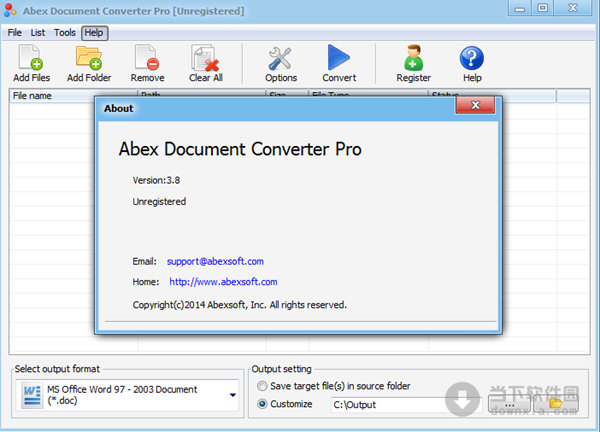Open the Tools menu
This screenshot has width=600, height=432.
pos(65,33)
